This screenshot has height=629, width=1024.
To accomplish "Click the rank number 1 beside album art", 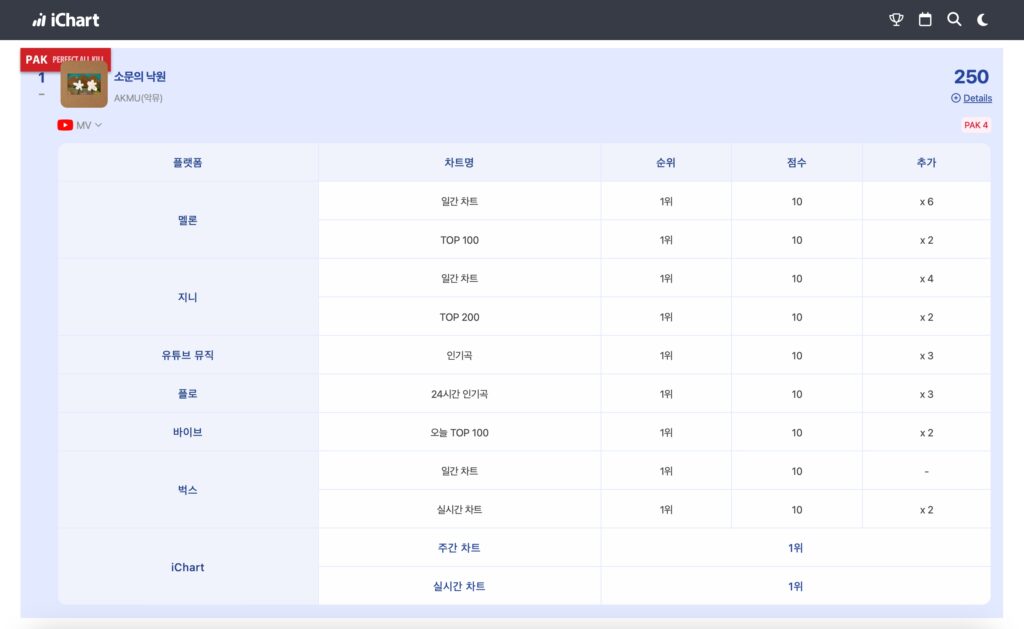I will [x=41, y=78].
